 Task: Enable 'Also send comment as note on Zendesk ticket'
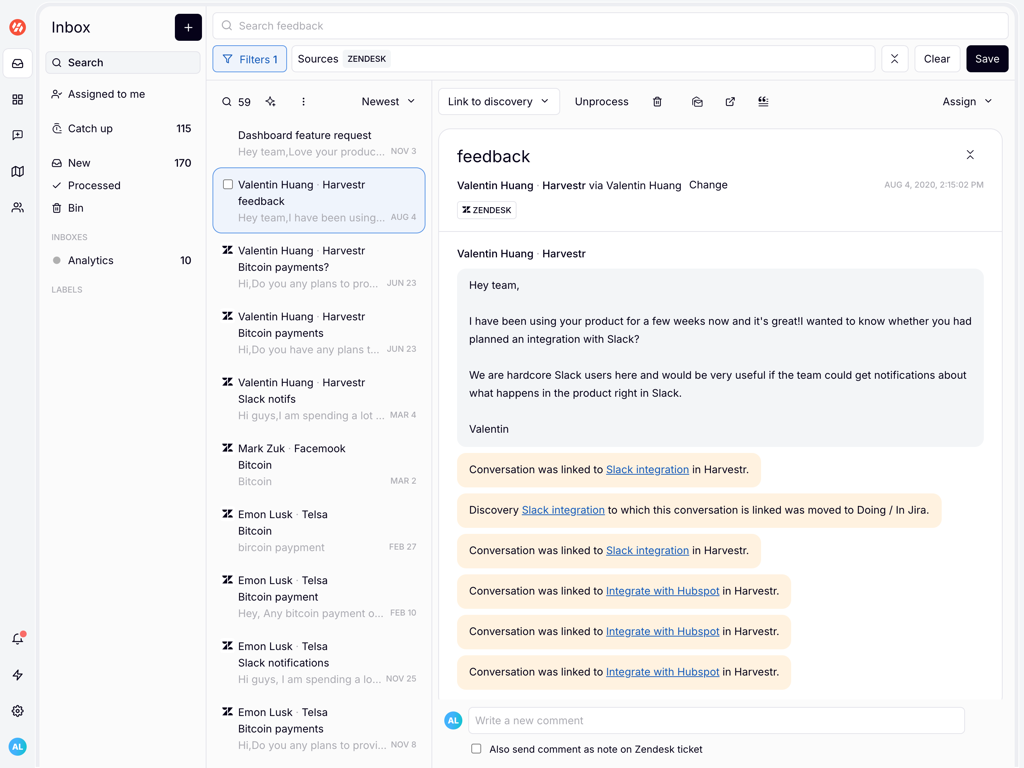476,749
